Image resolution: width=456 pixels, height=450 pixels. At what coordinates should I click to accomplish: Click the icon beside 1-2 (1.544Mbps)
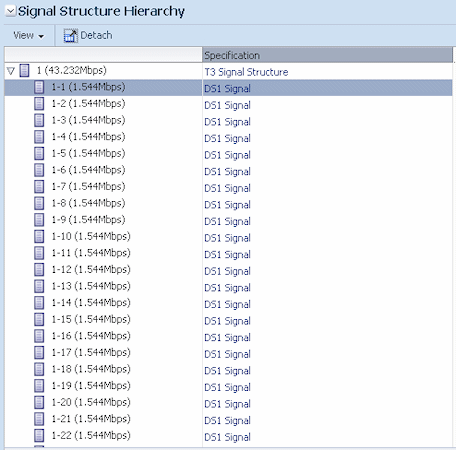pos(39,104)
